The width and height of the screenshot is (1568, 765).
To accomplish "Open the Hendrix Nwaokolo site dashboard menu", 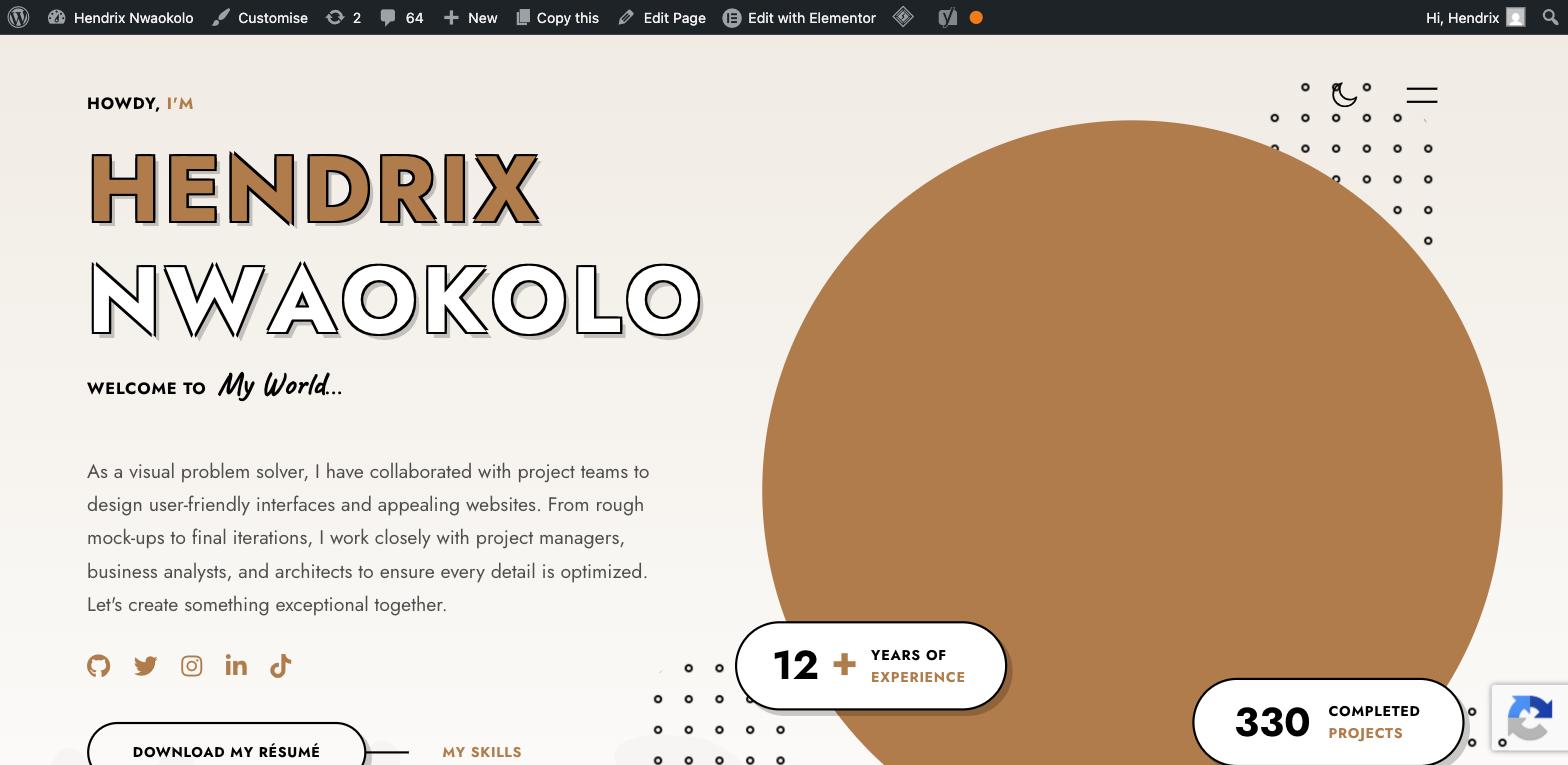I will [120, 17].
